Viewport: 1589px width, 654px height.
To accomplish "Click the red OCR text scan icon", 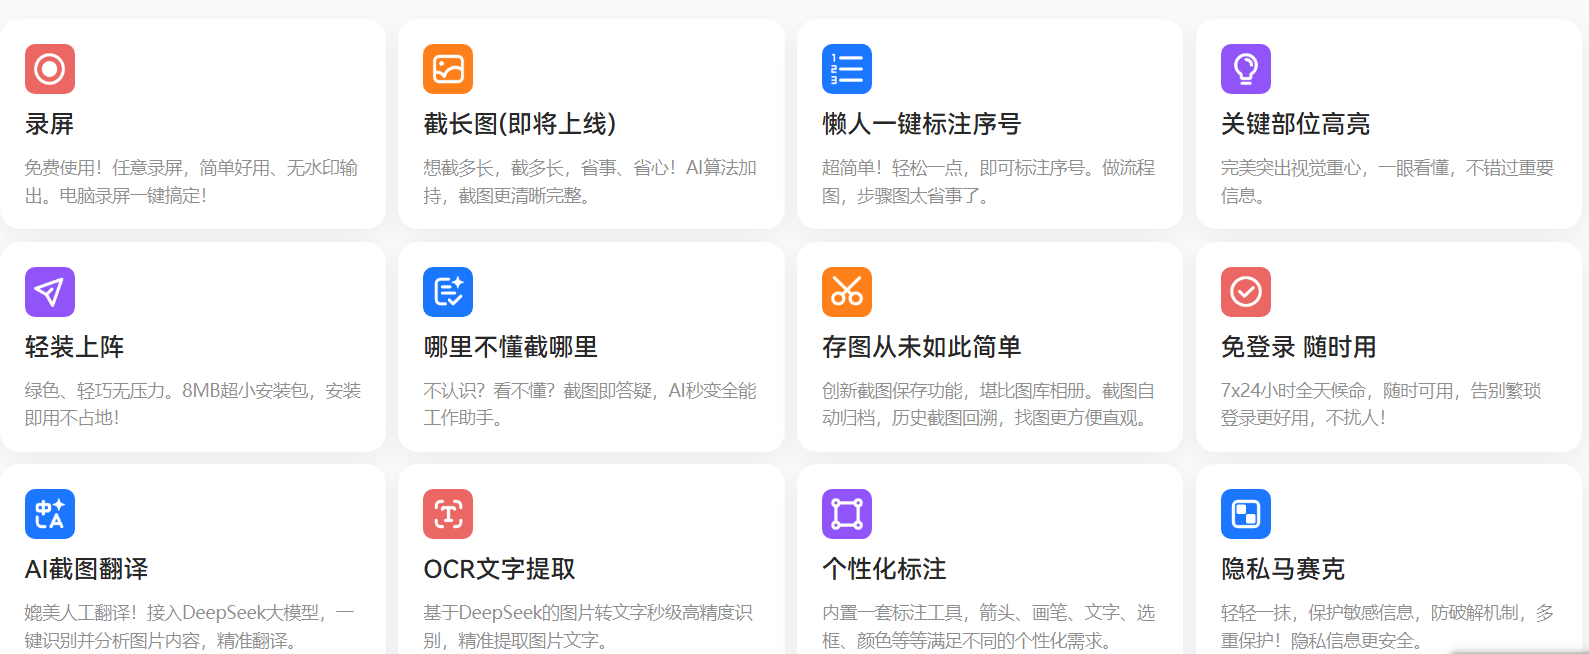I will pos(448,514).
